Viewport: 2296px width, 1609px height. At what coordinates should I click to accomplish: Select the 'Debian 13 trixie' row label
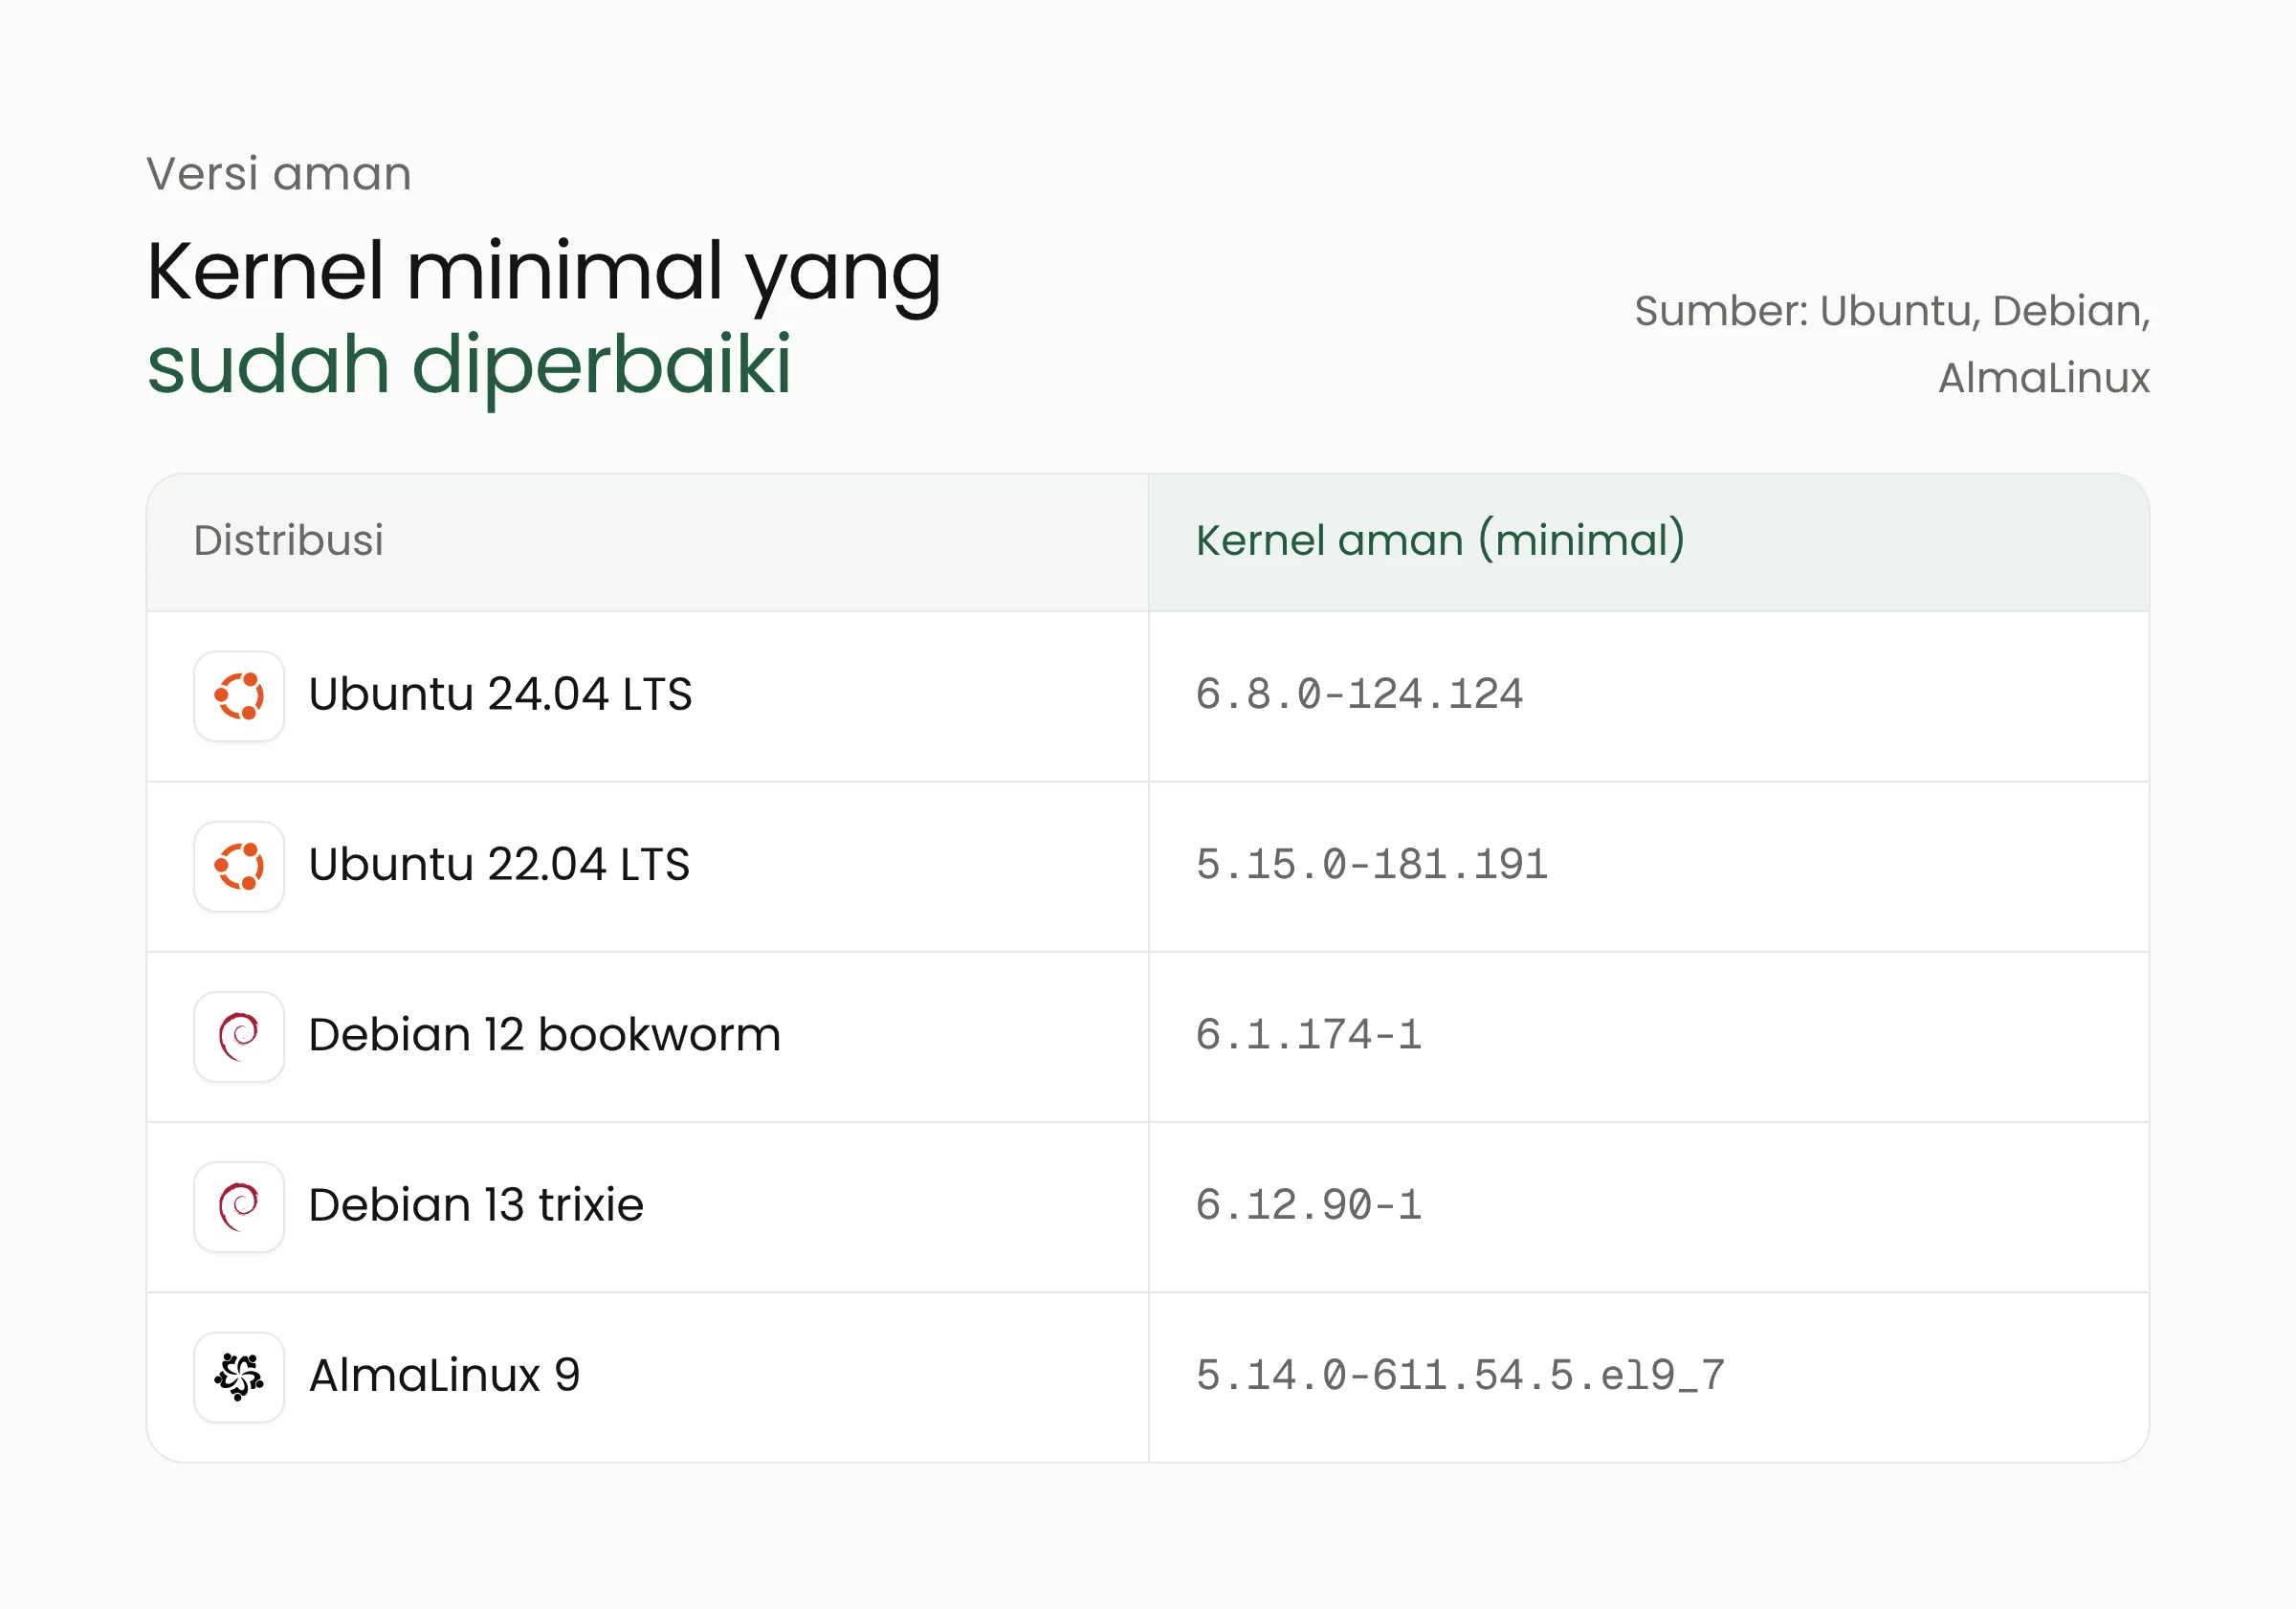(x=476, y=1204)
